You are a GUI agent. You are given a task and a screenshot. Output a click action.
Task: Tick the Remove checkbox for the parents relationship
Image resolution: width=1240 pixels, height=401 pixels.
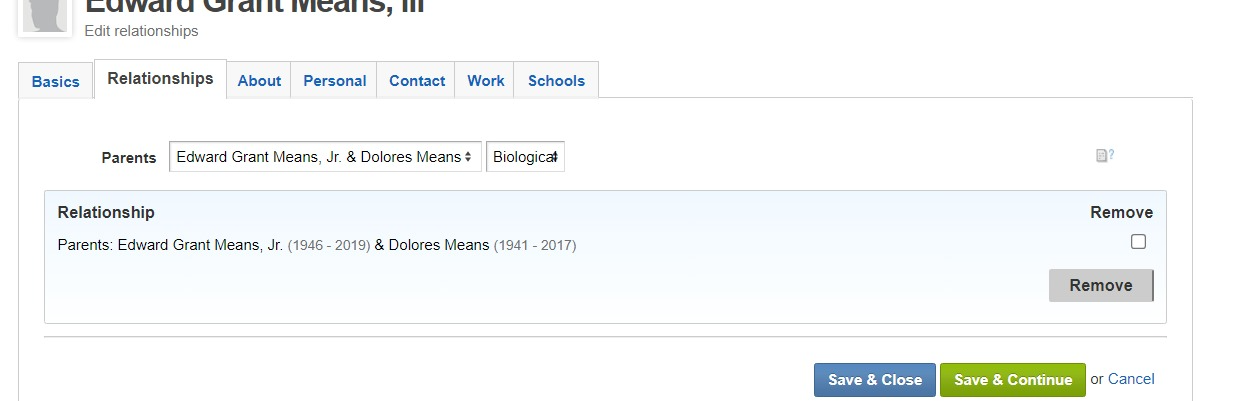[x=1138, y=242]
